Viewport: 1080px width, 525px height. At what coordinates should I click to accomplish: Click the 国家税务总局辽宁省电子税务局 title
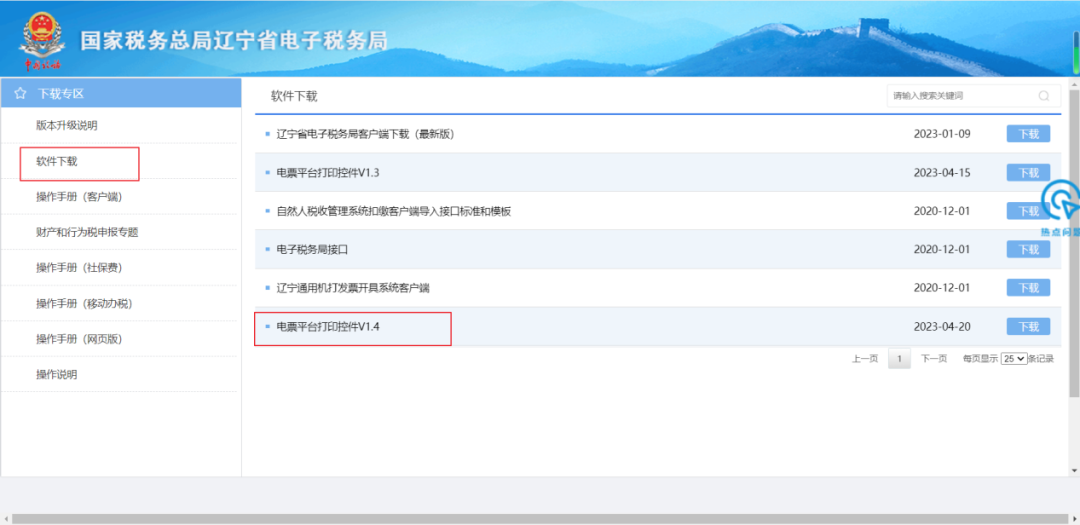click(233, 40)
